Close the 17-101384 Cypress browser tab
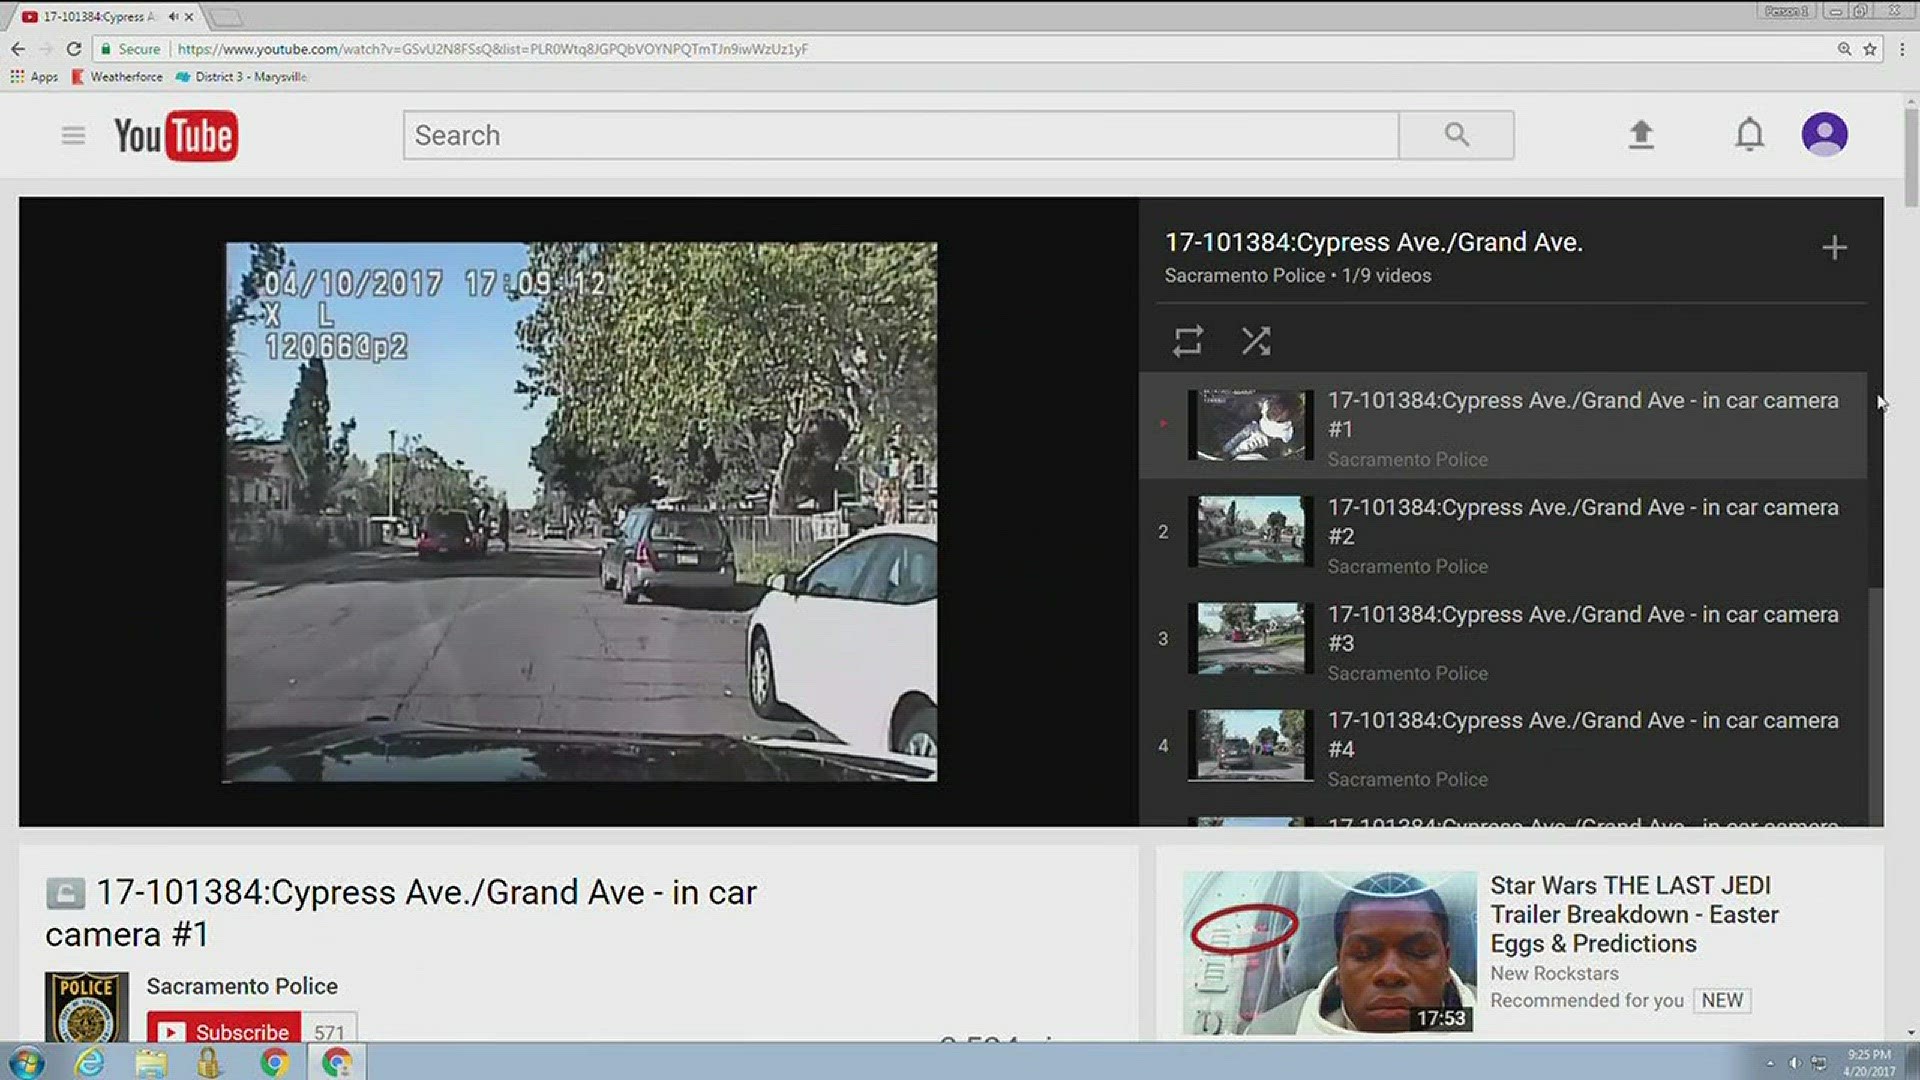 point(189,16)
